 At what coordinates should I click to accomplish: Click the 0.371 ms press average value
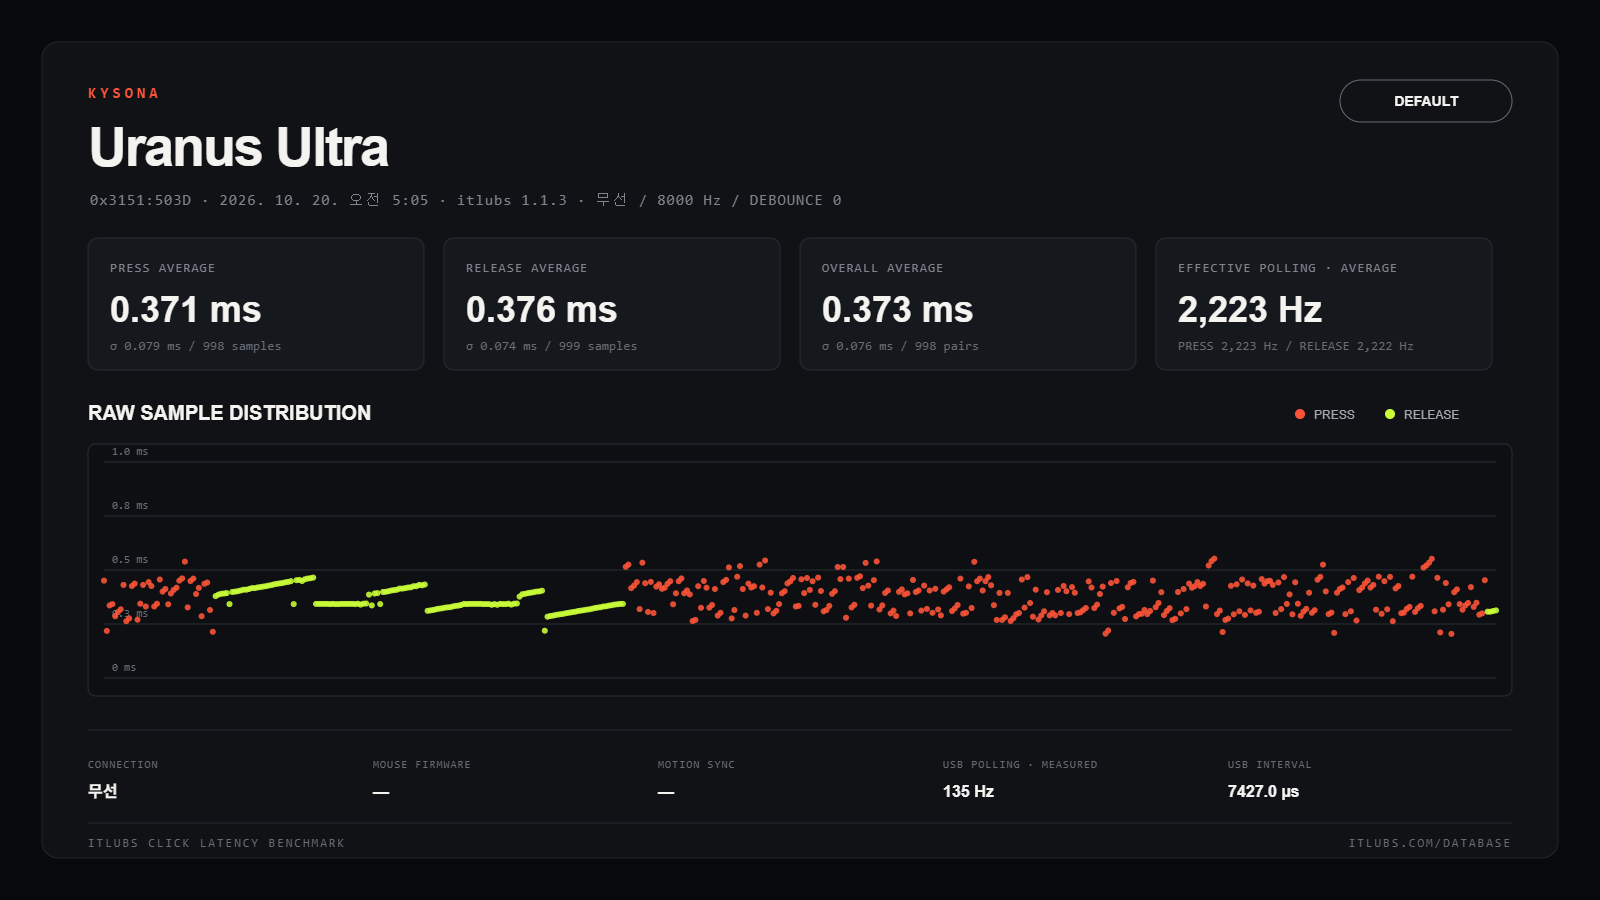186,310
